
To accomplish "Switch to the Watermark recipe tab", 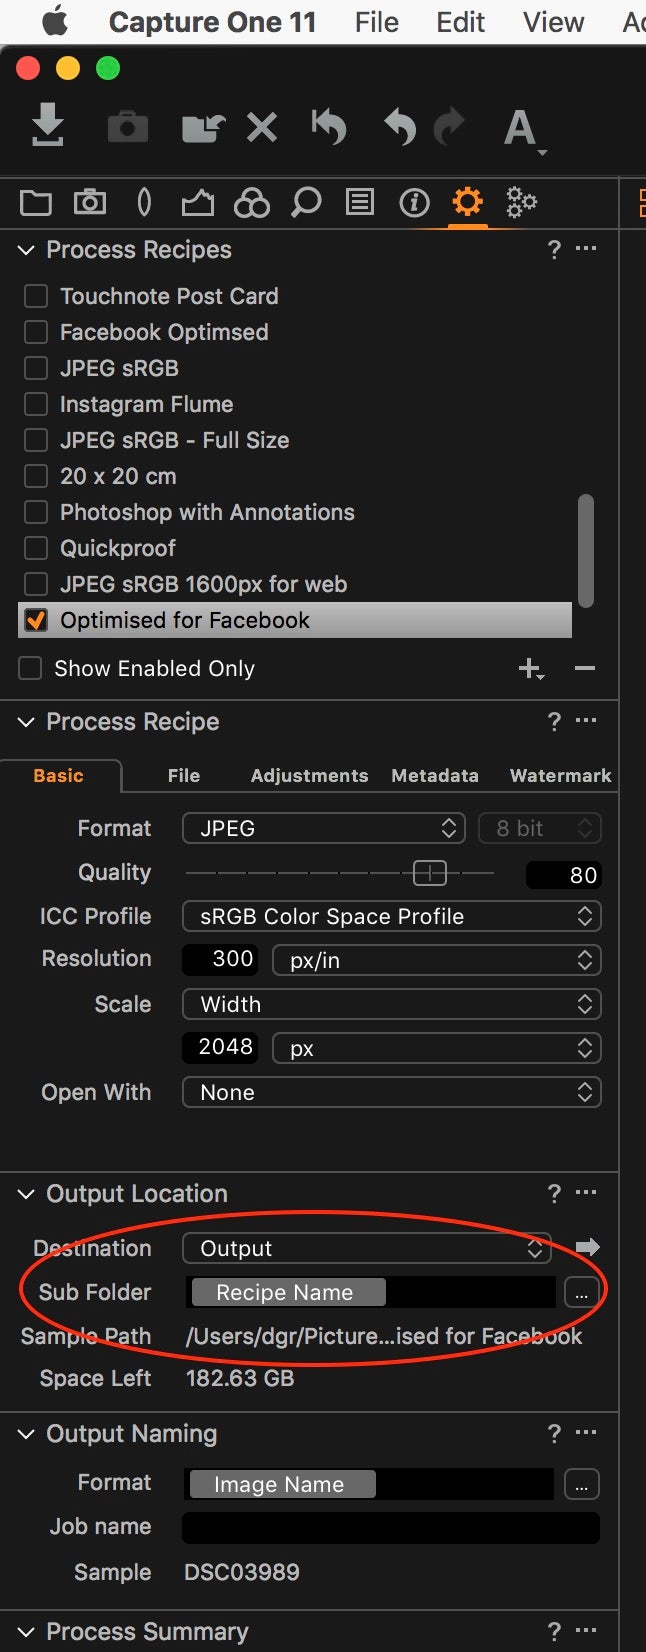I will pyautogui.click(x=560, y=775).
